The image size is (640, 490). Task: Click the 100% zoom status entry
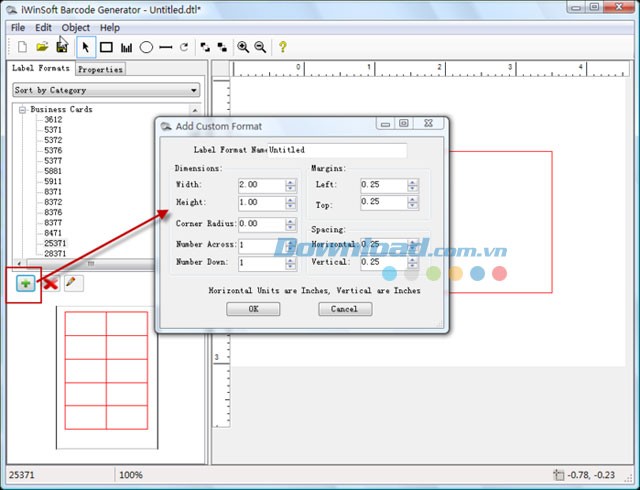tap(131, 475)
